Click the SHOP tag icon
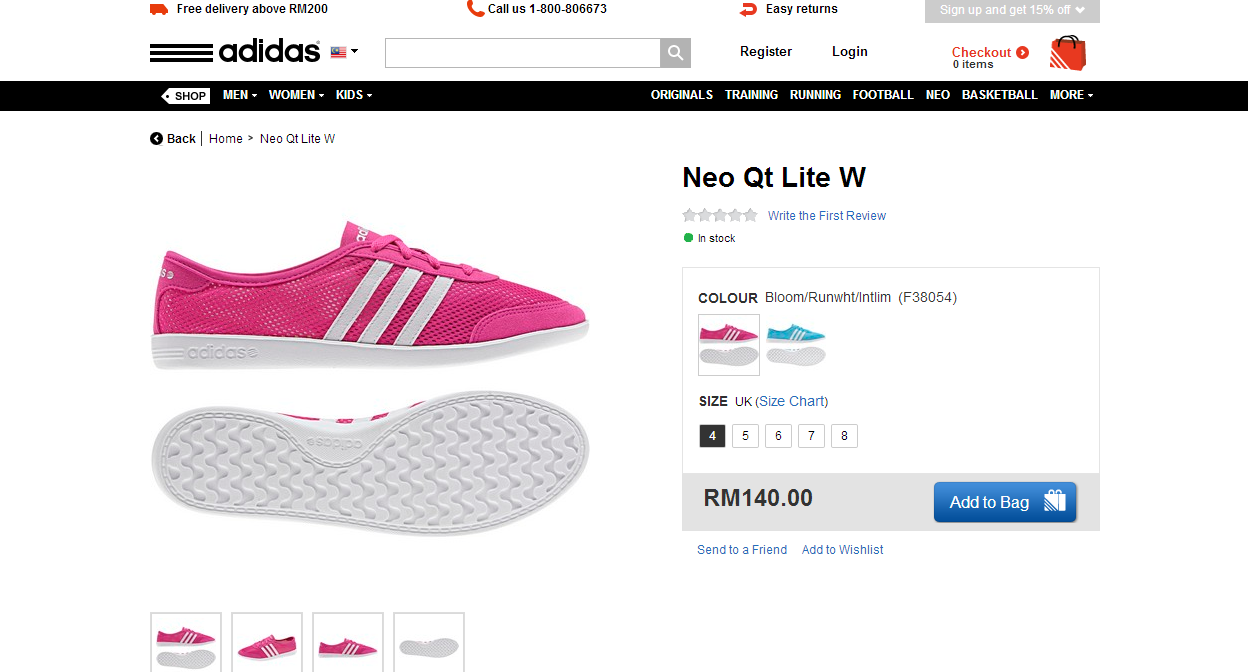This screenshot has width=1248, height=672. coord(186,96)
